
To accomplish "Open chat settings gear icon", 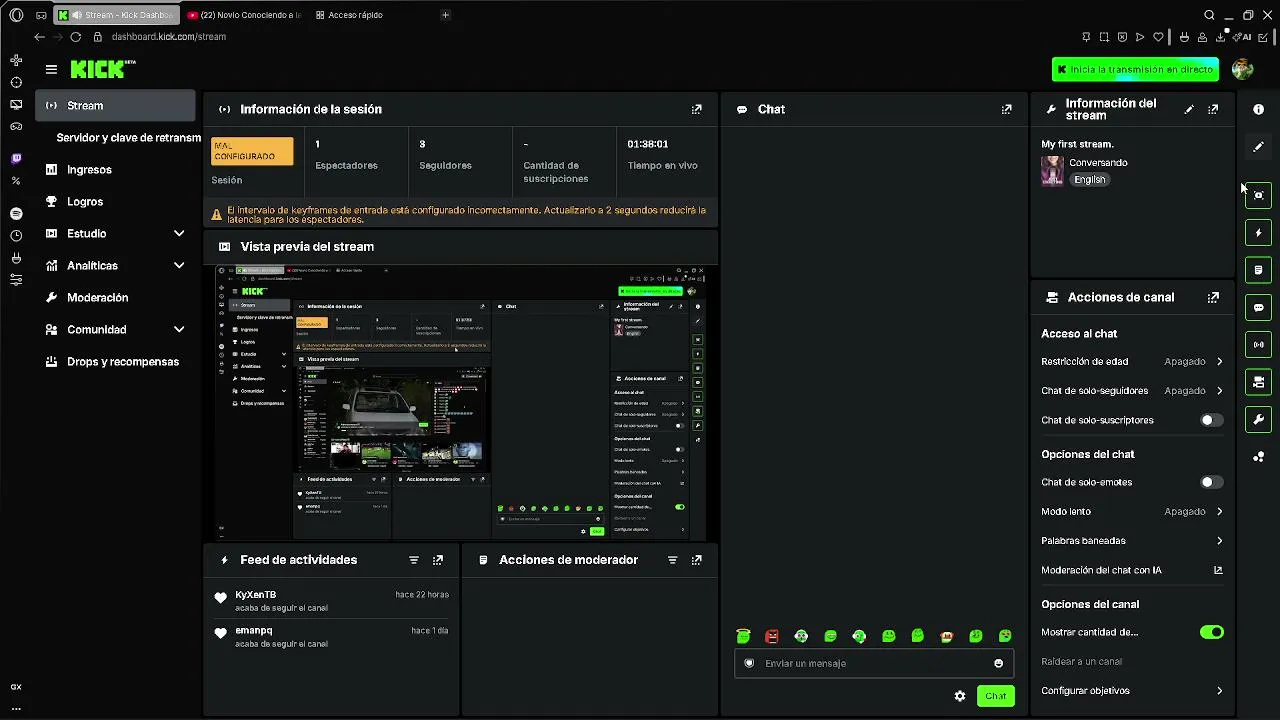I will (960, 696).
